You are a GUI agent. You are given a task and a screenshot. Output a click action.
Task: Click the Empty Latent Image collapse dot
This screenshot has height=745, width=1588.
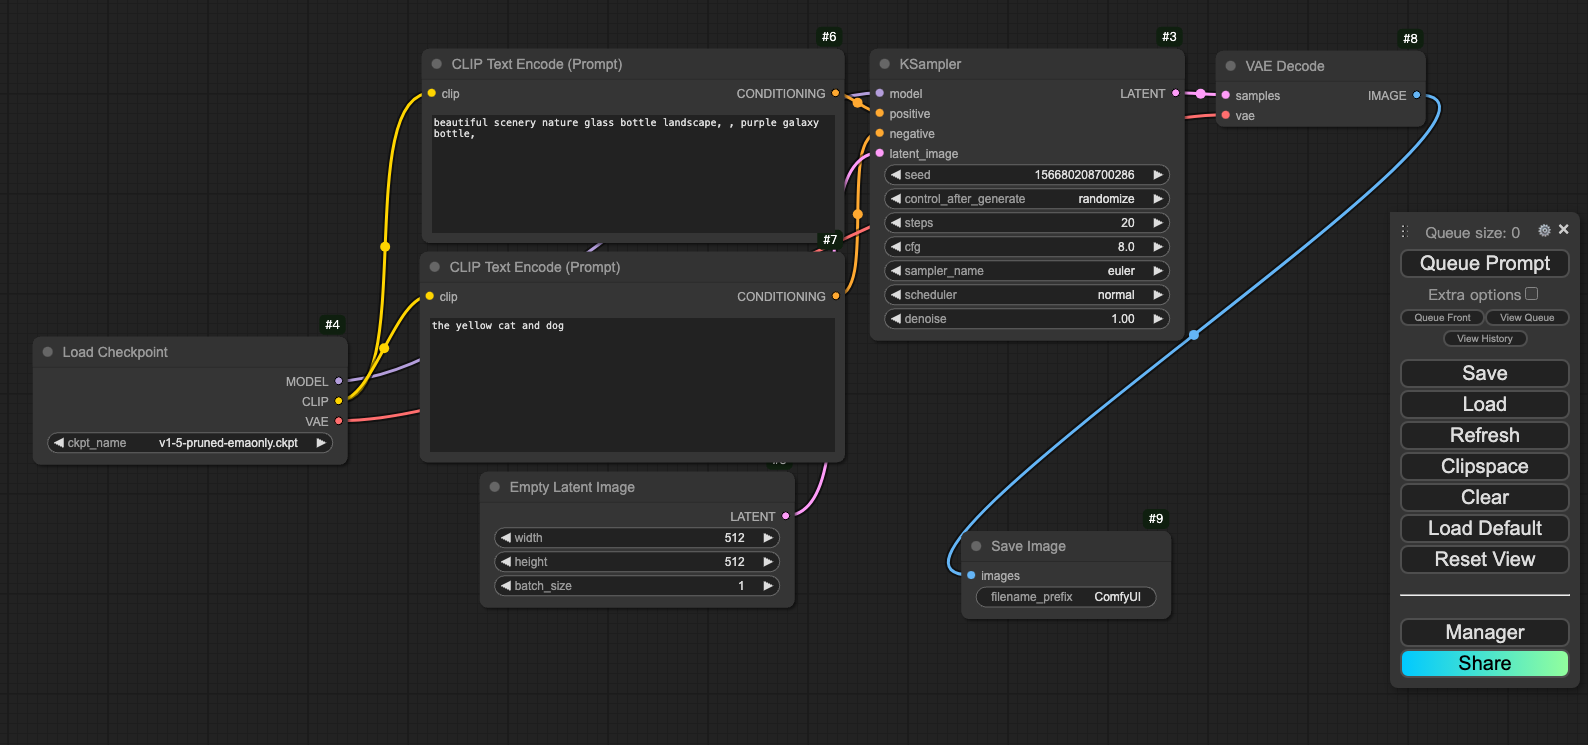(x=495, y=487)
